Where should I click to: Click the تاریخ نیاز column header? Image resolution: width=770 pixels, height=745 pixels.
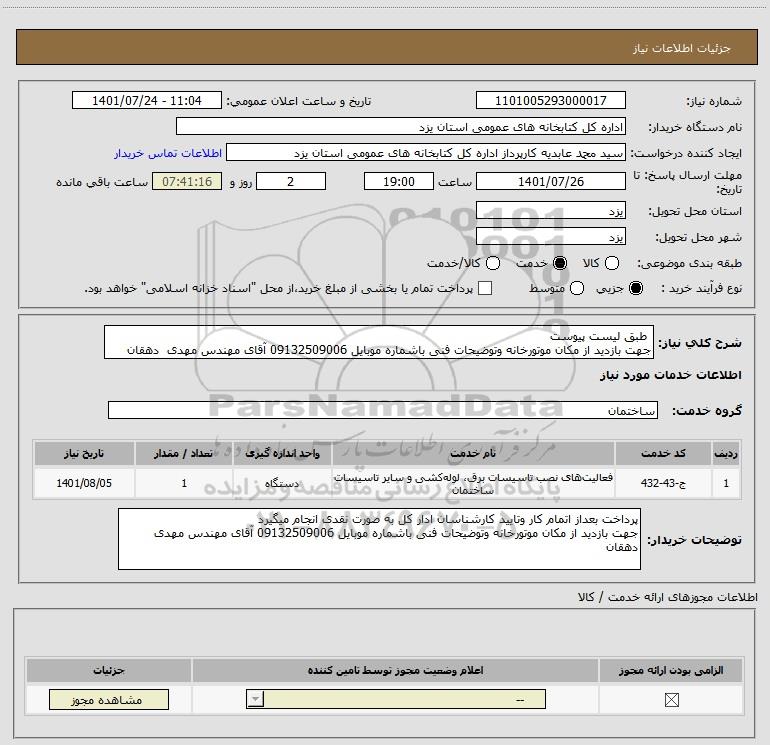tap(84, 453)
